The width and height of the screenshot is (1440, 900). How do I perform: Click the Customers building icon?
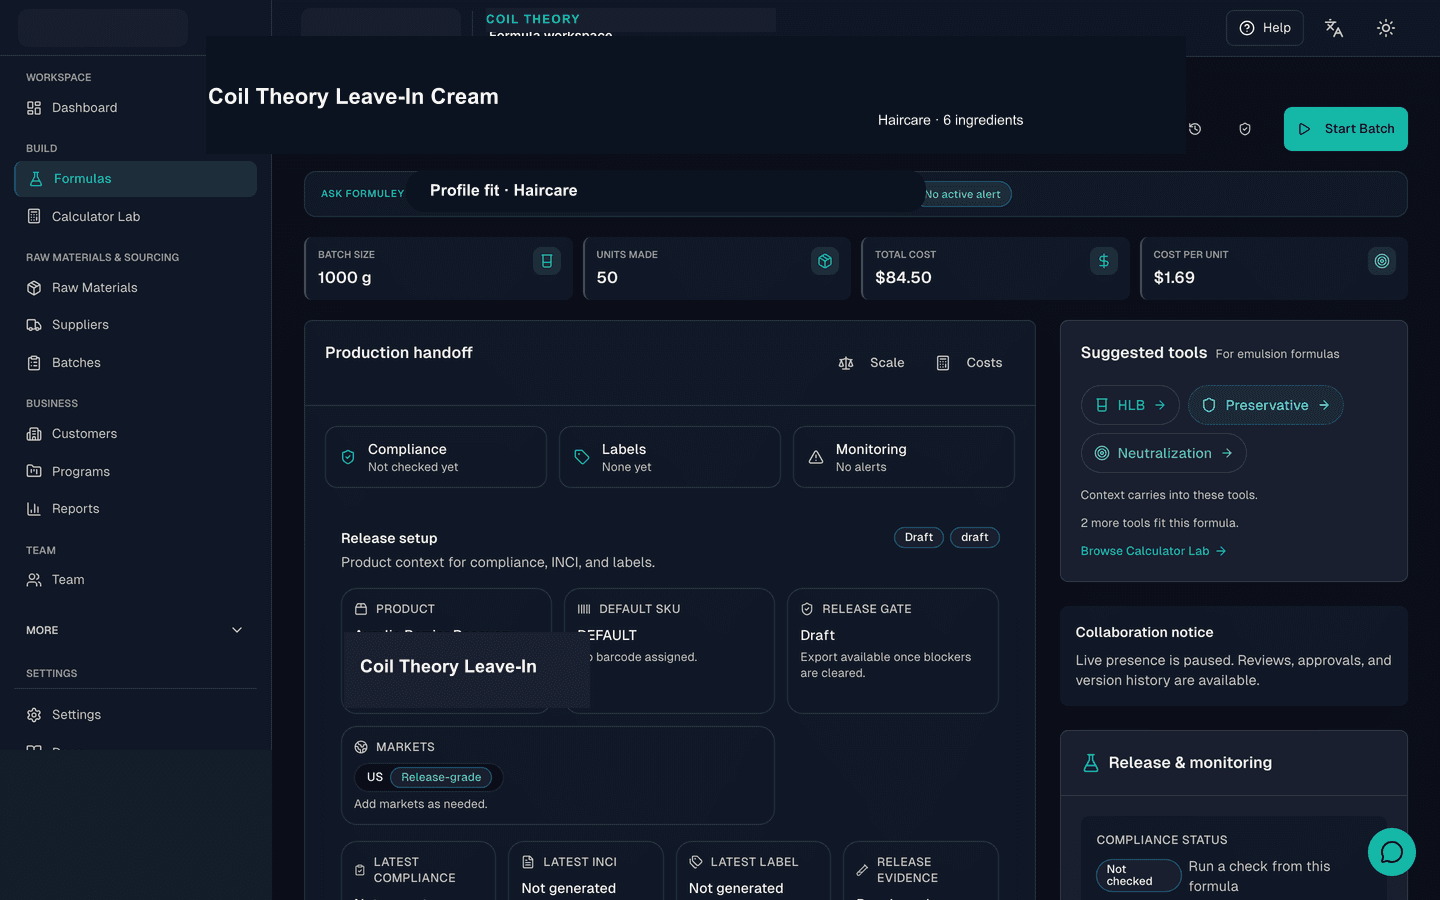click(x=34, y=434)
